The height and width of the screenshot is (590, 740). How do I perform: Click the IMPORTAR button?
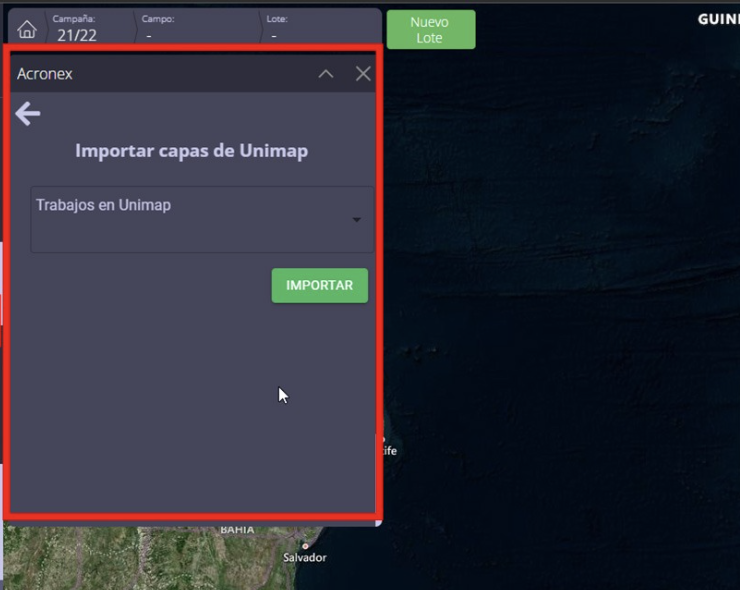tap(320, 286)
